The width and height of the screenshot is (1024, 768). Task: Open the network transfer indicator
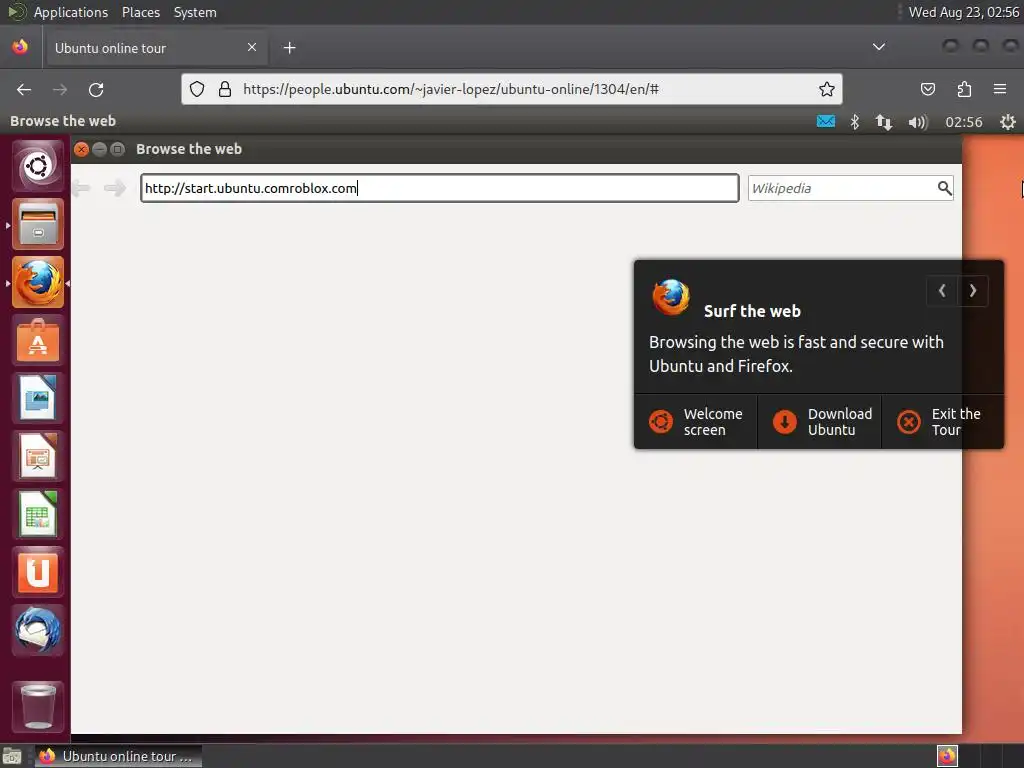pos(884,122)
